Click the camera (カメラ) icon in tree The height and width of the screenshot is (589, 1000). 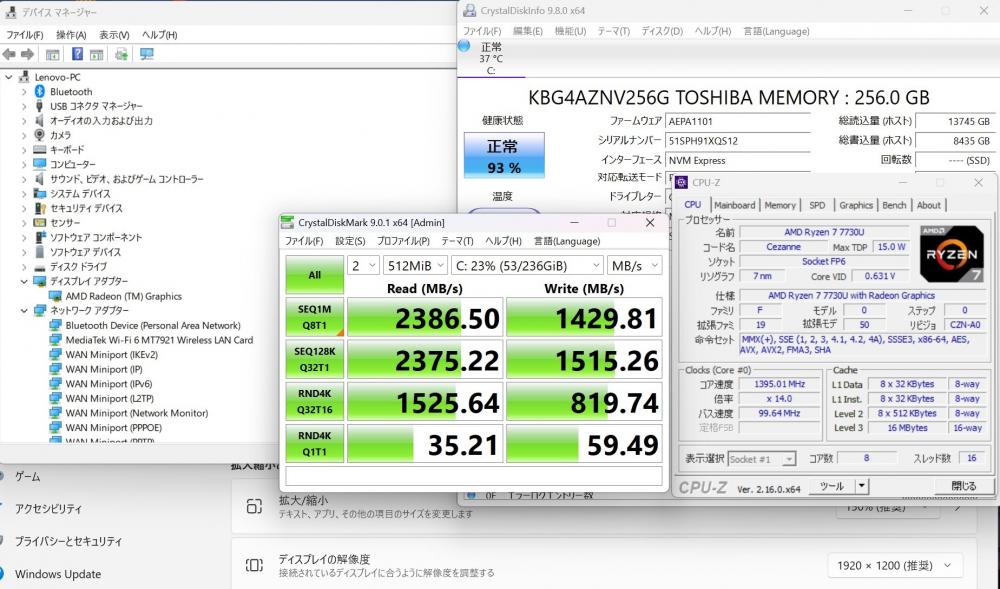tap(40, 135)
